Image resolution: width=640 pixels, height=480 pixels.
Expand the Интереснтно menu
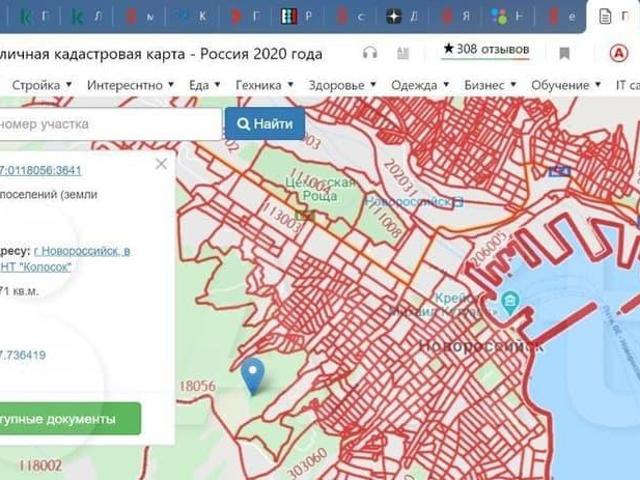click(131, 85)
